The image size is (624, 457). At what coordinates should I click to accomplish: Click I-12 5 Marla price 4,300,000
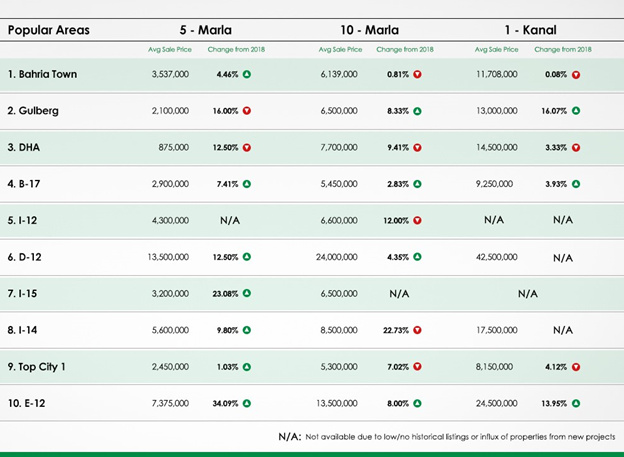(x=170, y=221)
